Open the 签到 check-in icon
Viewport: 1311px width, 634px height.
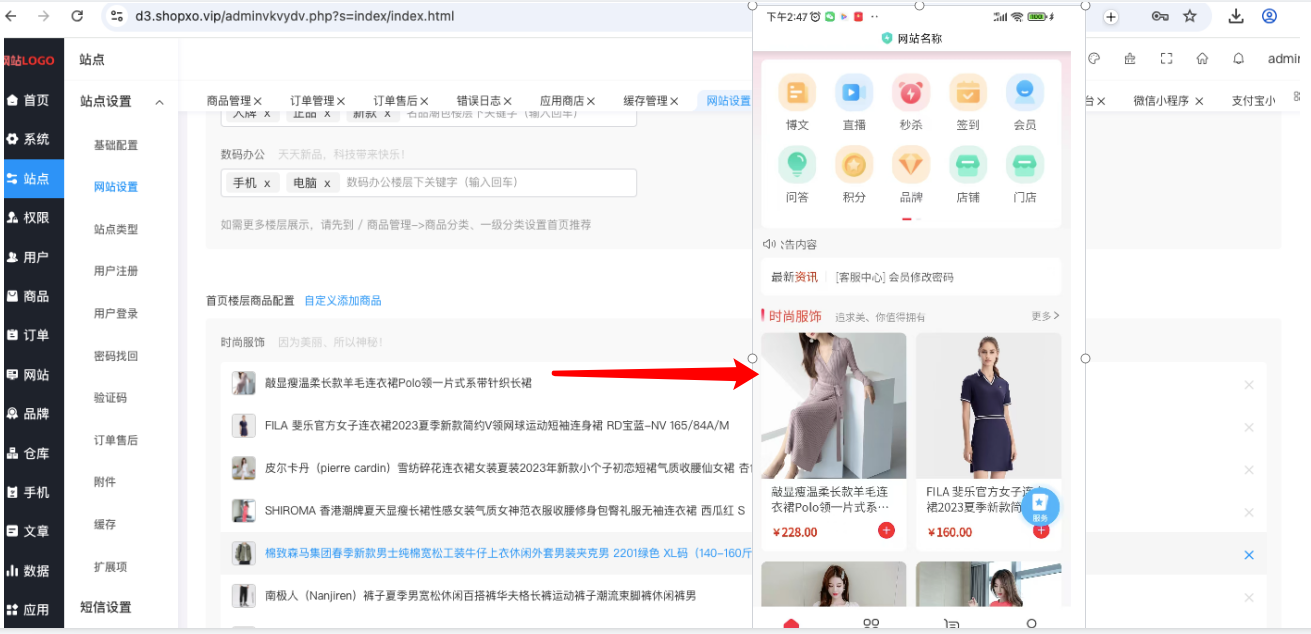point(968,93)
